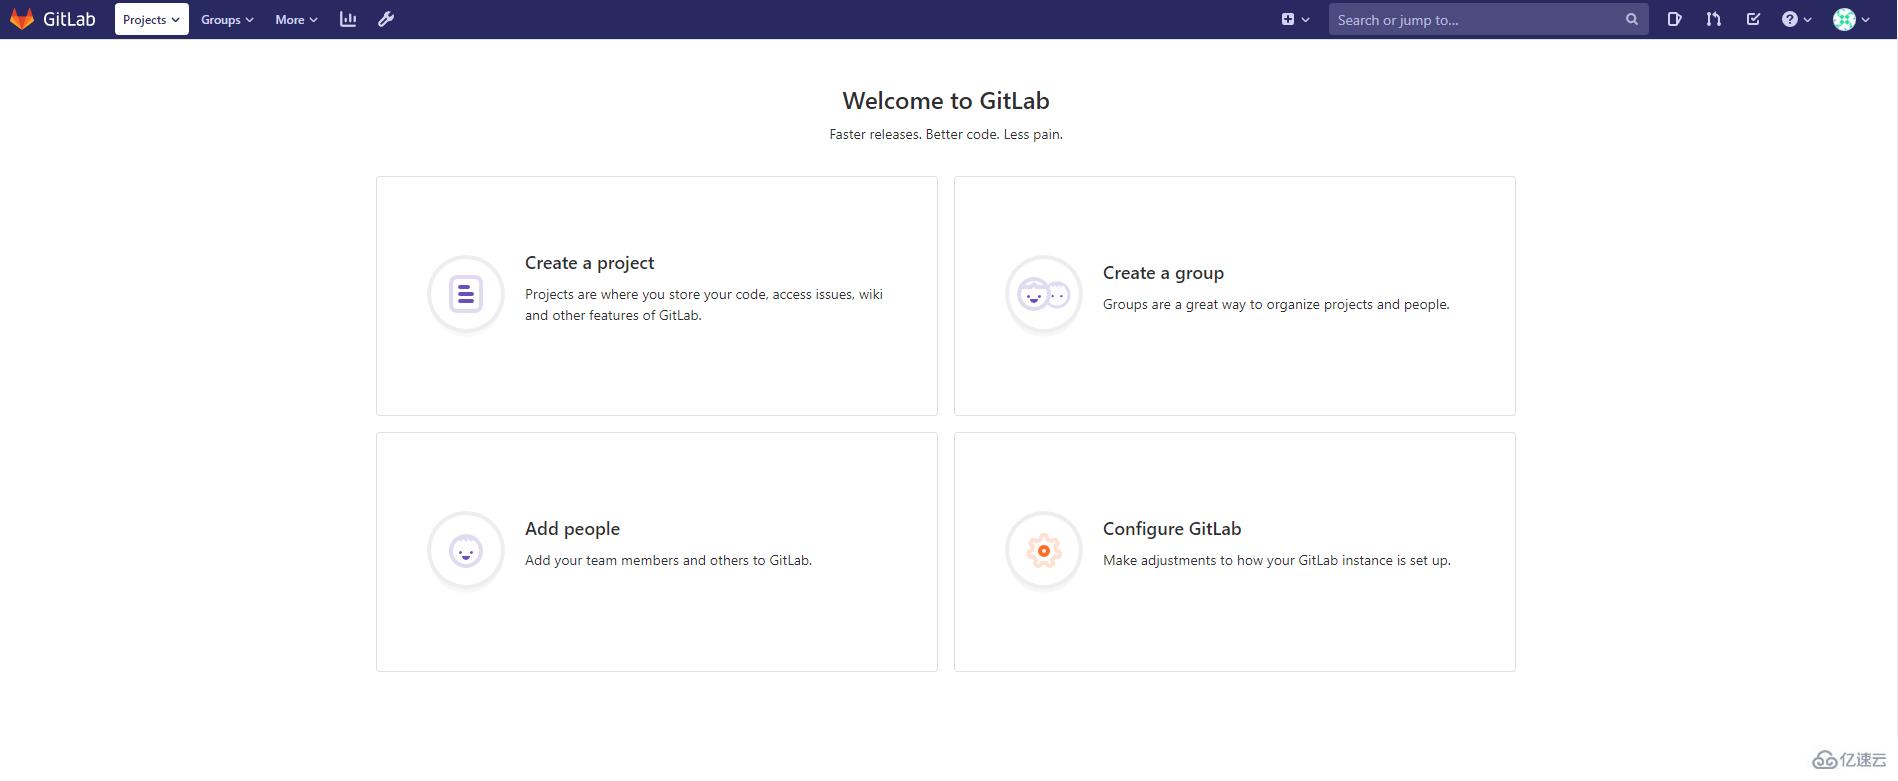Viewport: 1898px width, 781px height.
Task: Click the Create a group heading
Action: coord(1163,273)
